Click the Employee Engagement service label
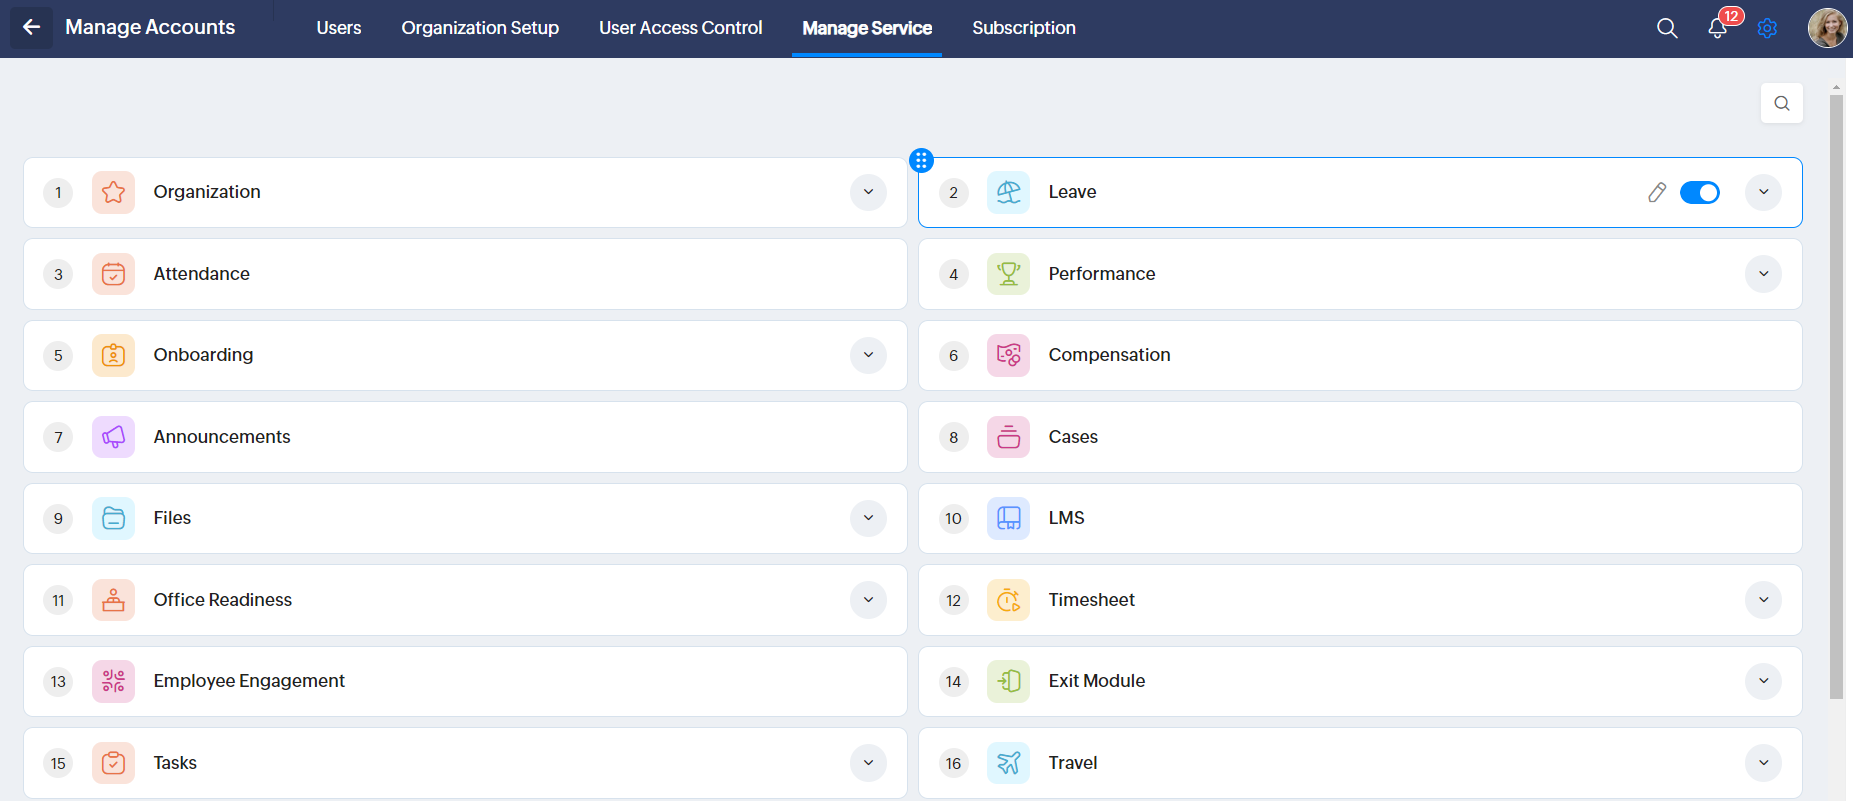Viewport: 1853px width, 801px height. (249, 681)
